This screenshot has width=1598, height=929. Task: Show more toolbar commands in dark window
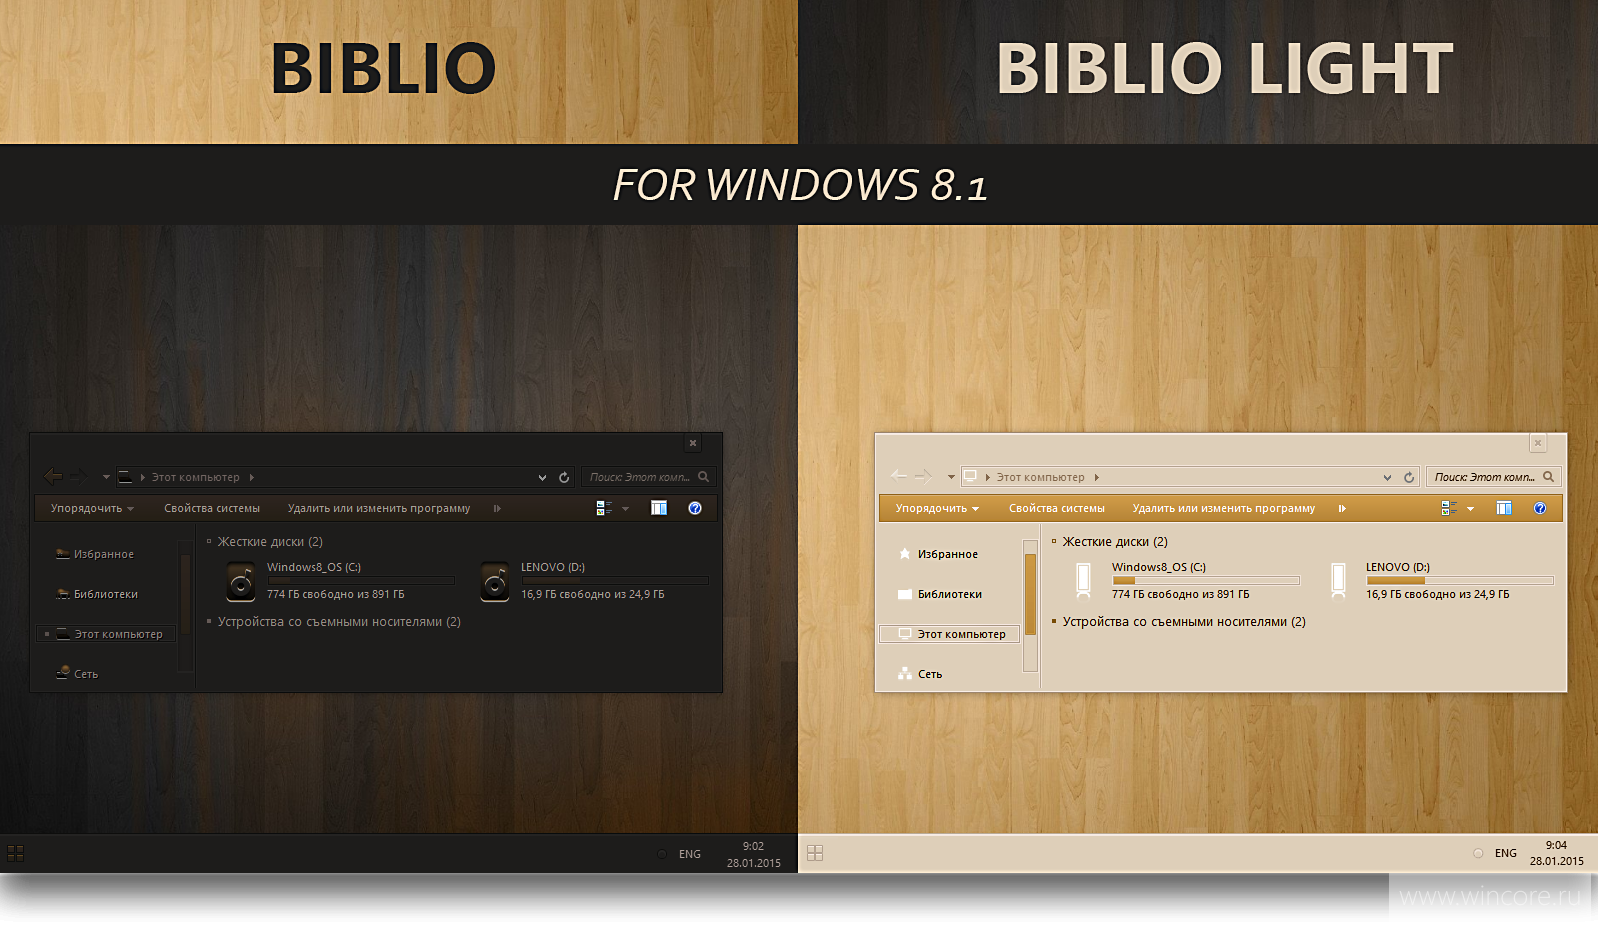(497, 508)
